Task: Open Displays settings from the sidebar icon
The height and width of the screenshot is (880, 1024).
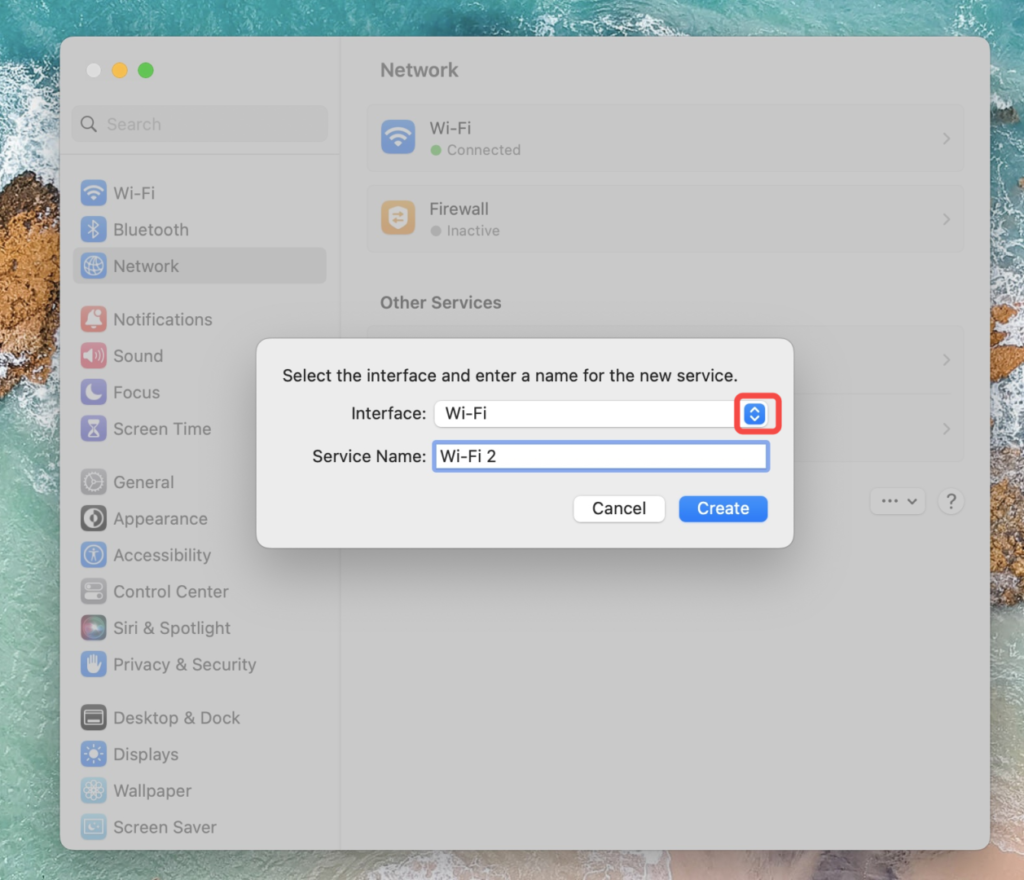Action: tap(92, 754)
